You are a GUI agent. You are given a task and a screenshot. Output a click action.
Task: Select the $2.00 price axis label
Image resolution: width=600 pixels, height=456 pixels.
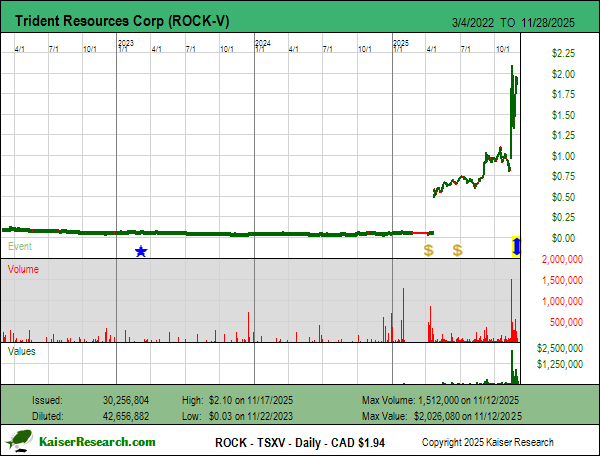coord(563,74)
